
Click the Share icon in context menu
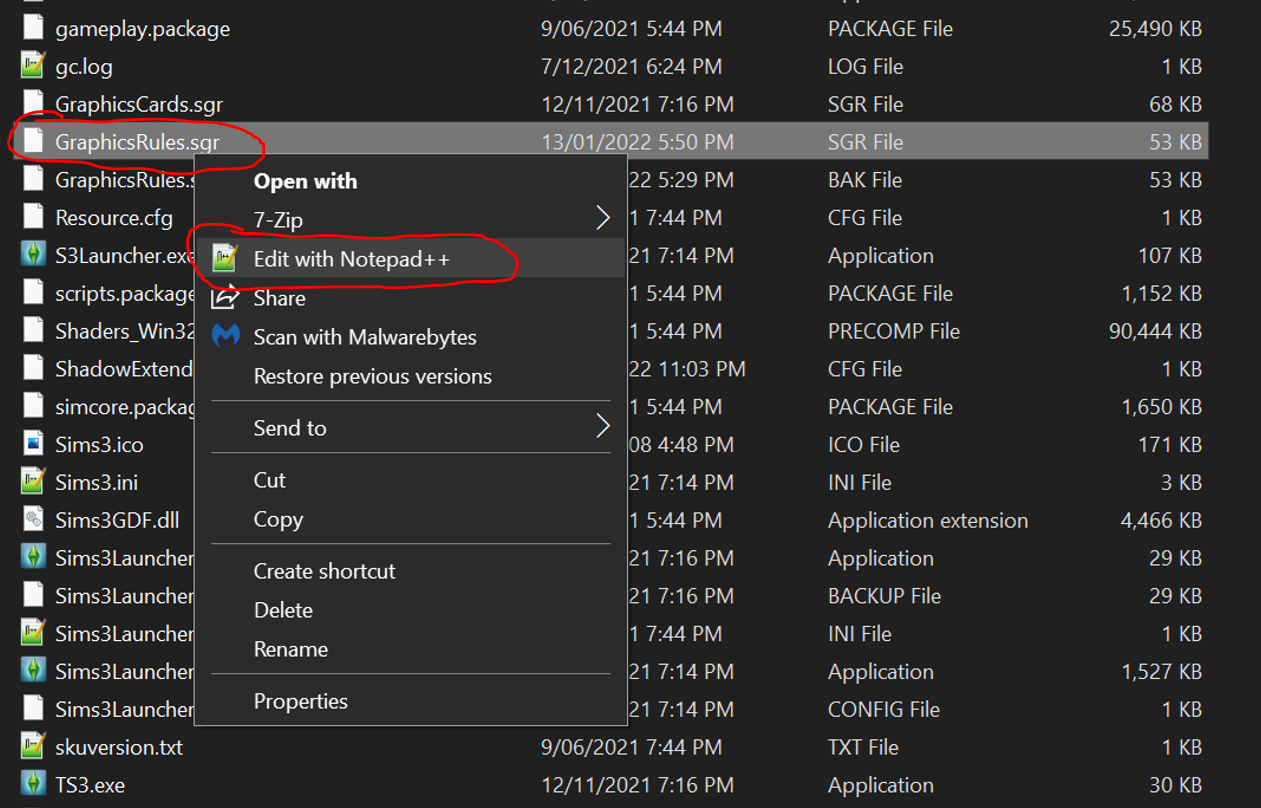(226, 297)
